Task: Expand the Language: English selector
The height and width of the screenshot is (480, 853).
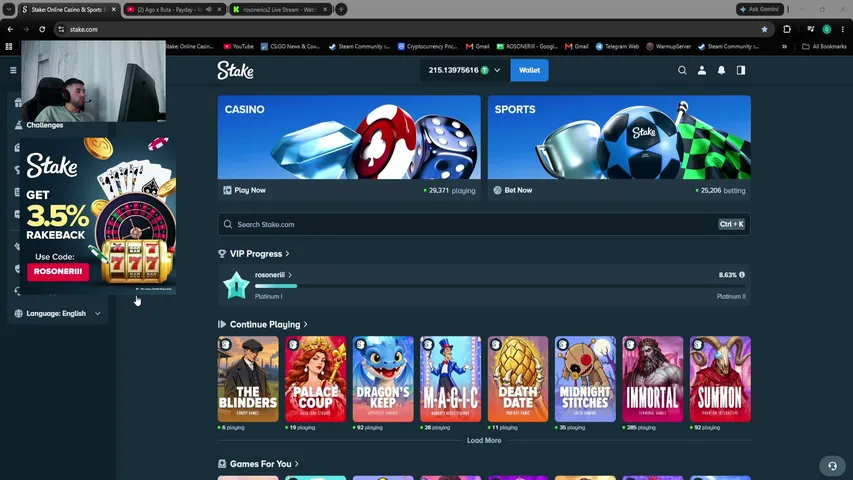Action: pos(58,313)
